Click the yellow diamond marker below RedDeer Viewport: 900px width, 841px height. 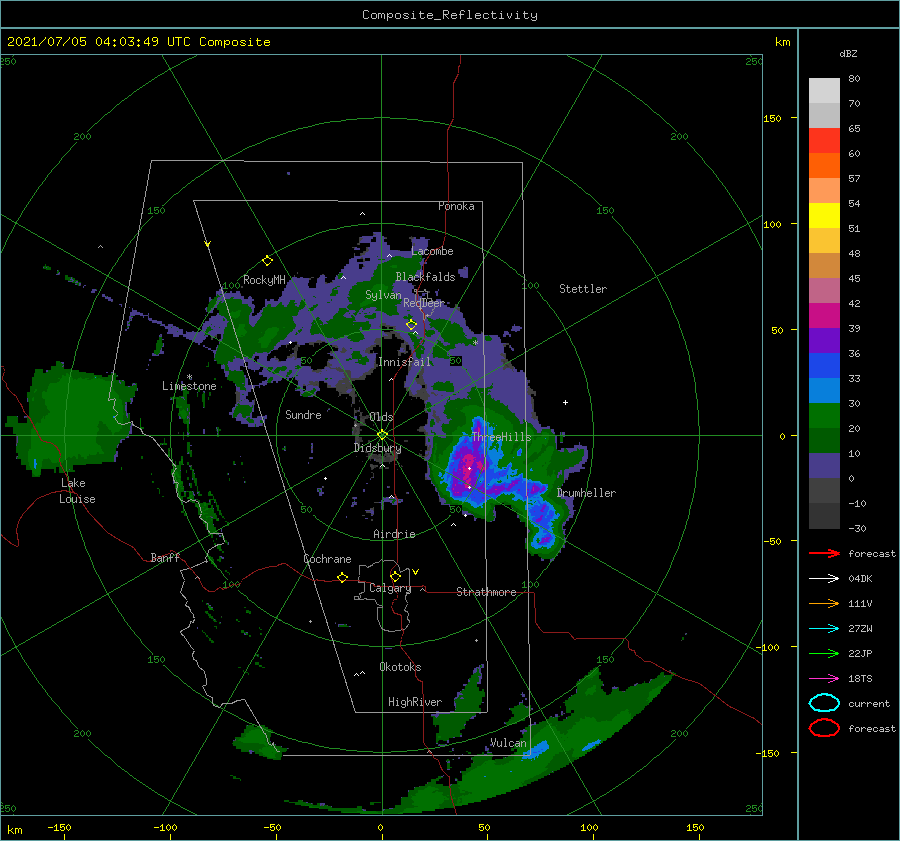[411, 325]
